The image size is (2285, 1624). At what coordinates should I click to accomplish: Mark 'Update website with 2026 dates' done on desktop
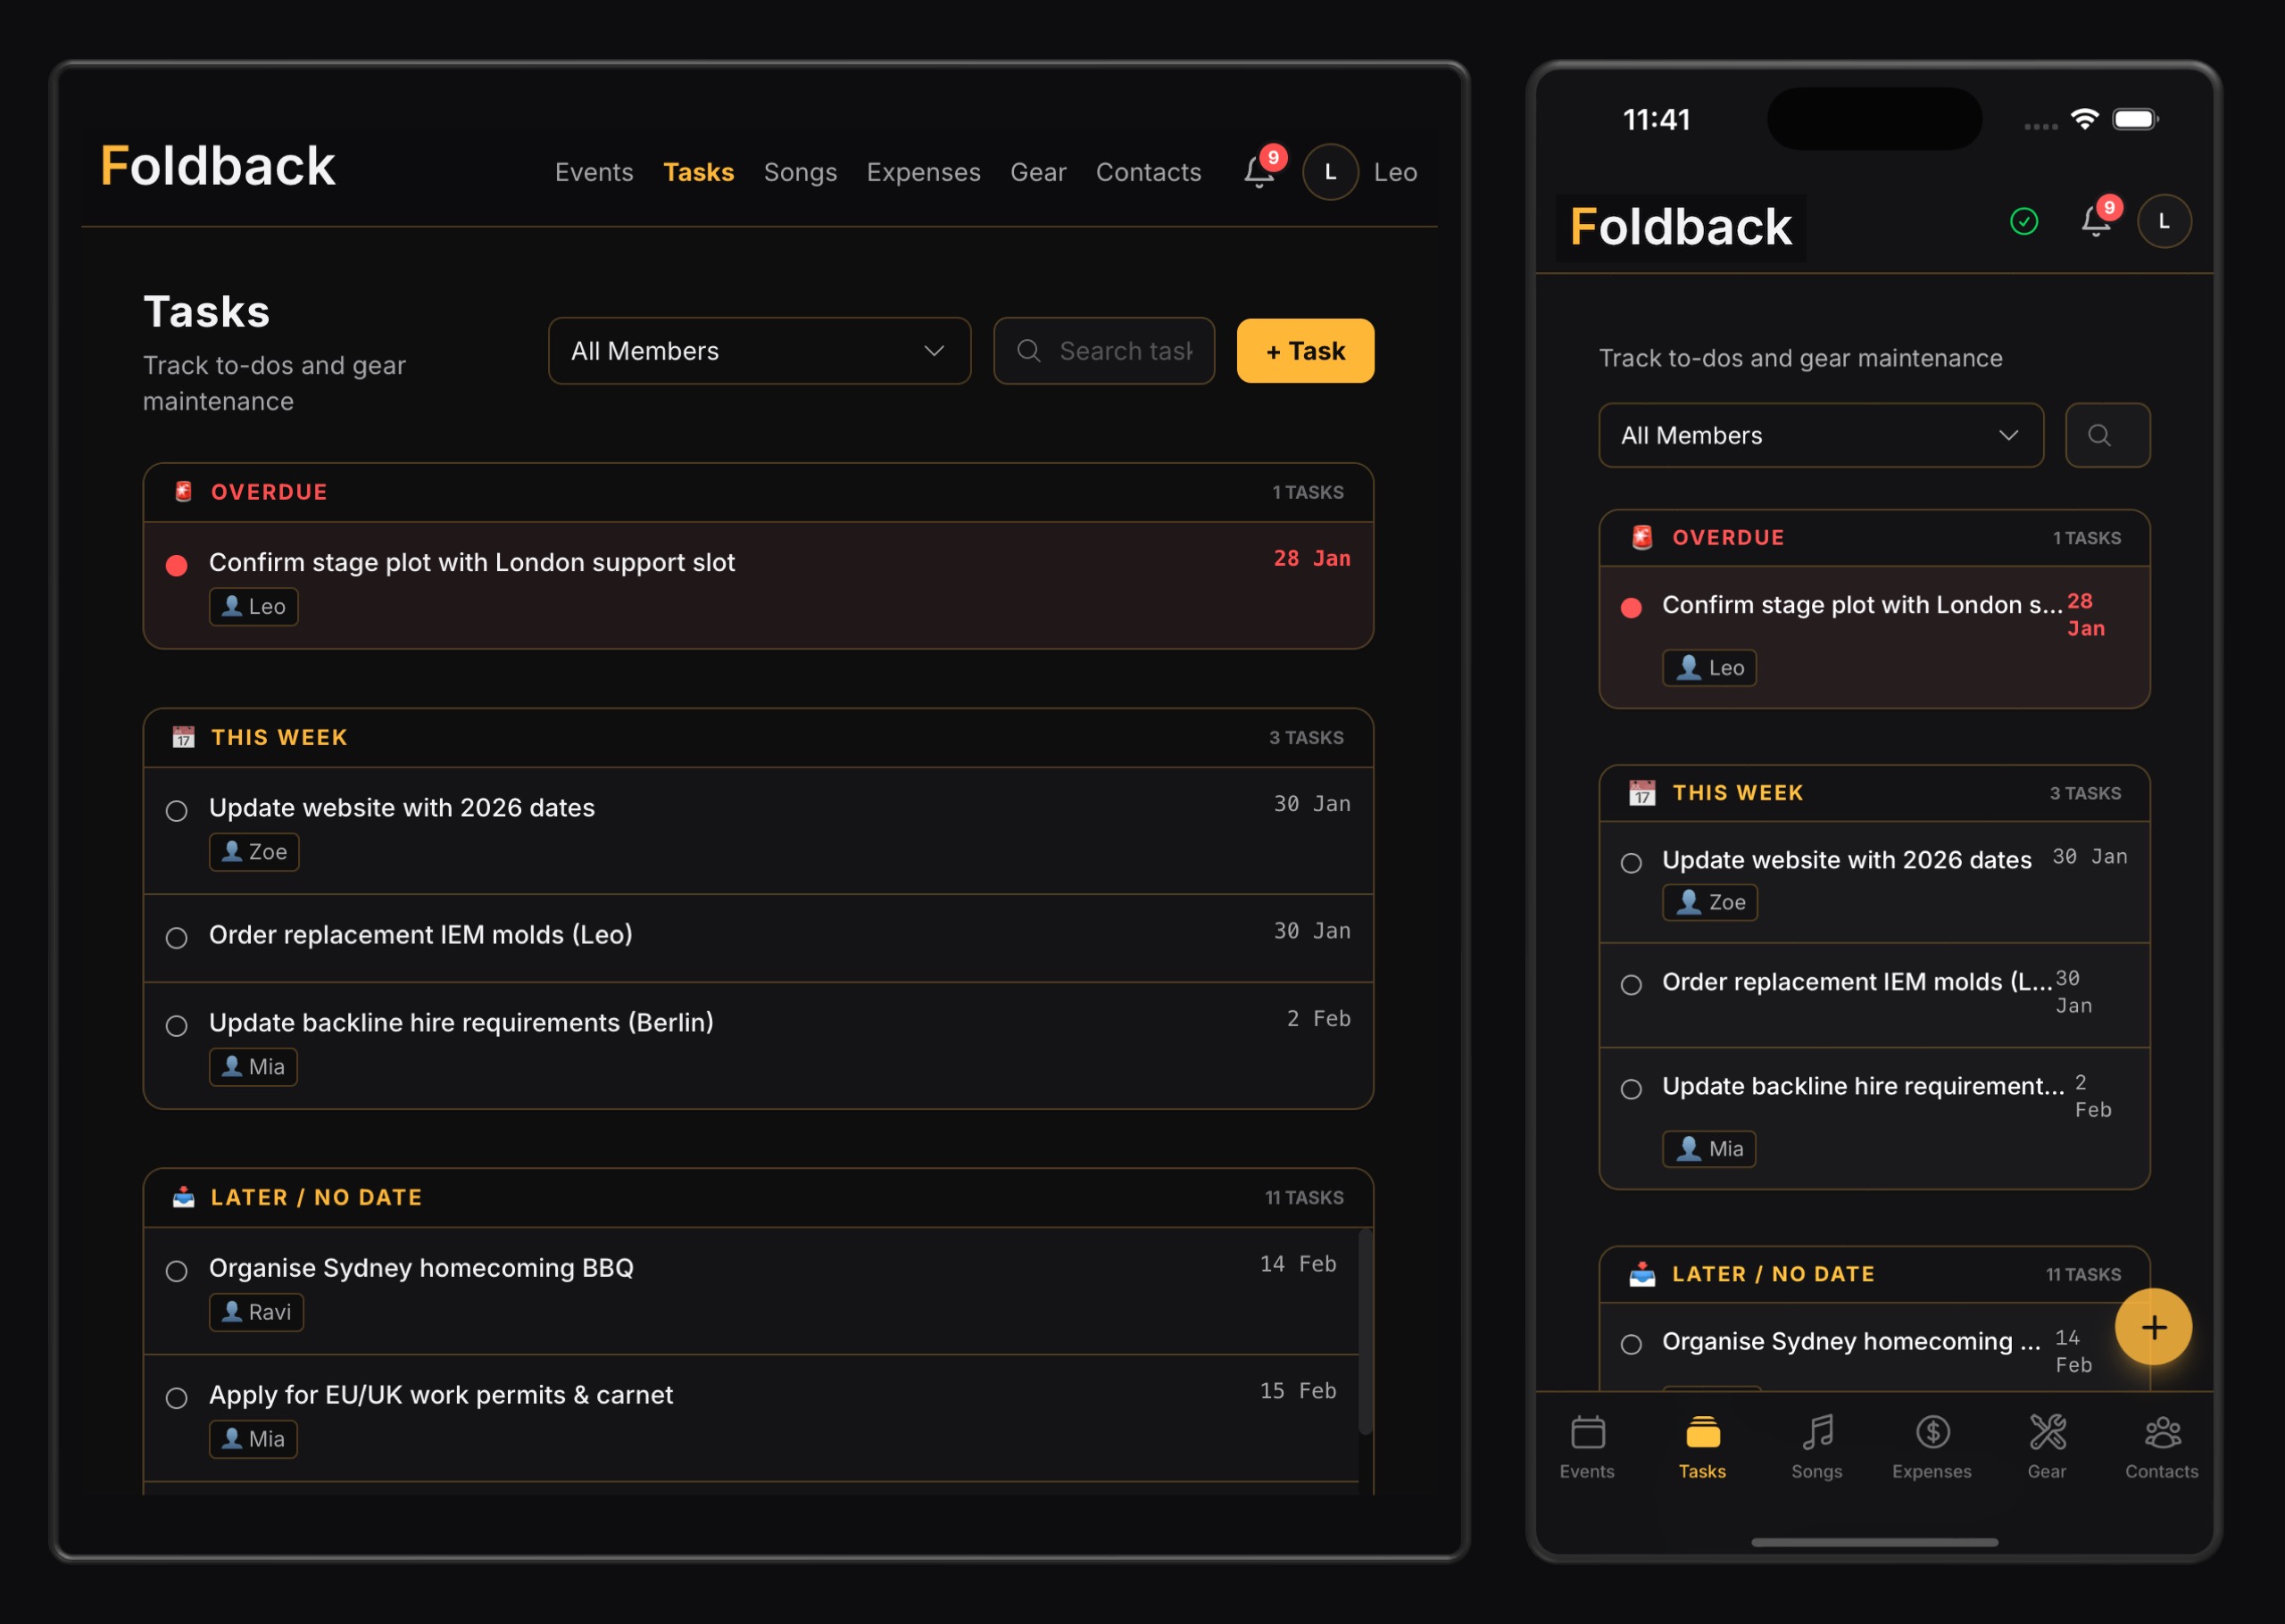pos(177,811)
